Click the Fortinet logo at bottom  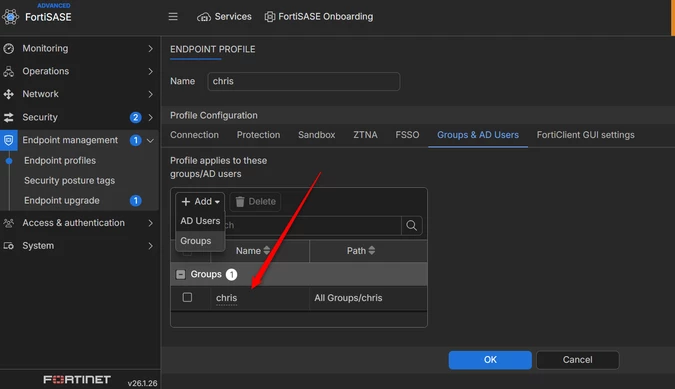(x=77, y=380)
